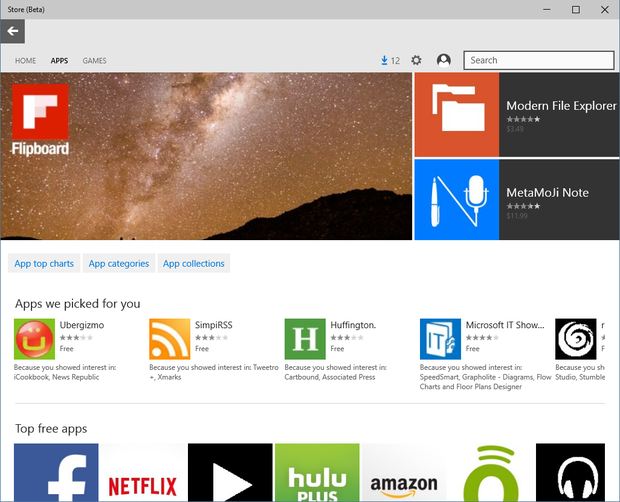Open the MetaMoJi Note featured tile
The width and height of the screenshot is (620, 502).
pos(517,200)
